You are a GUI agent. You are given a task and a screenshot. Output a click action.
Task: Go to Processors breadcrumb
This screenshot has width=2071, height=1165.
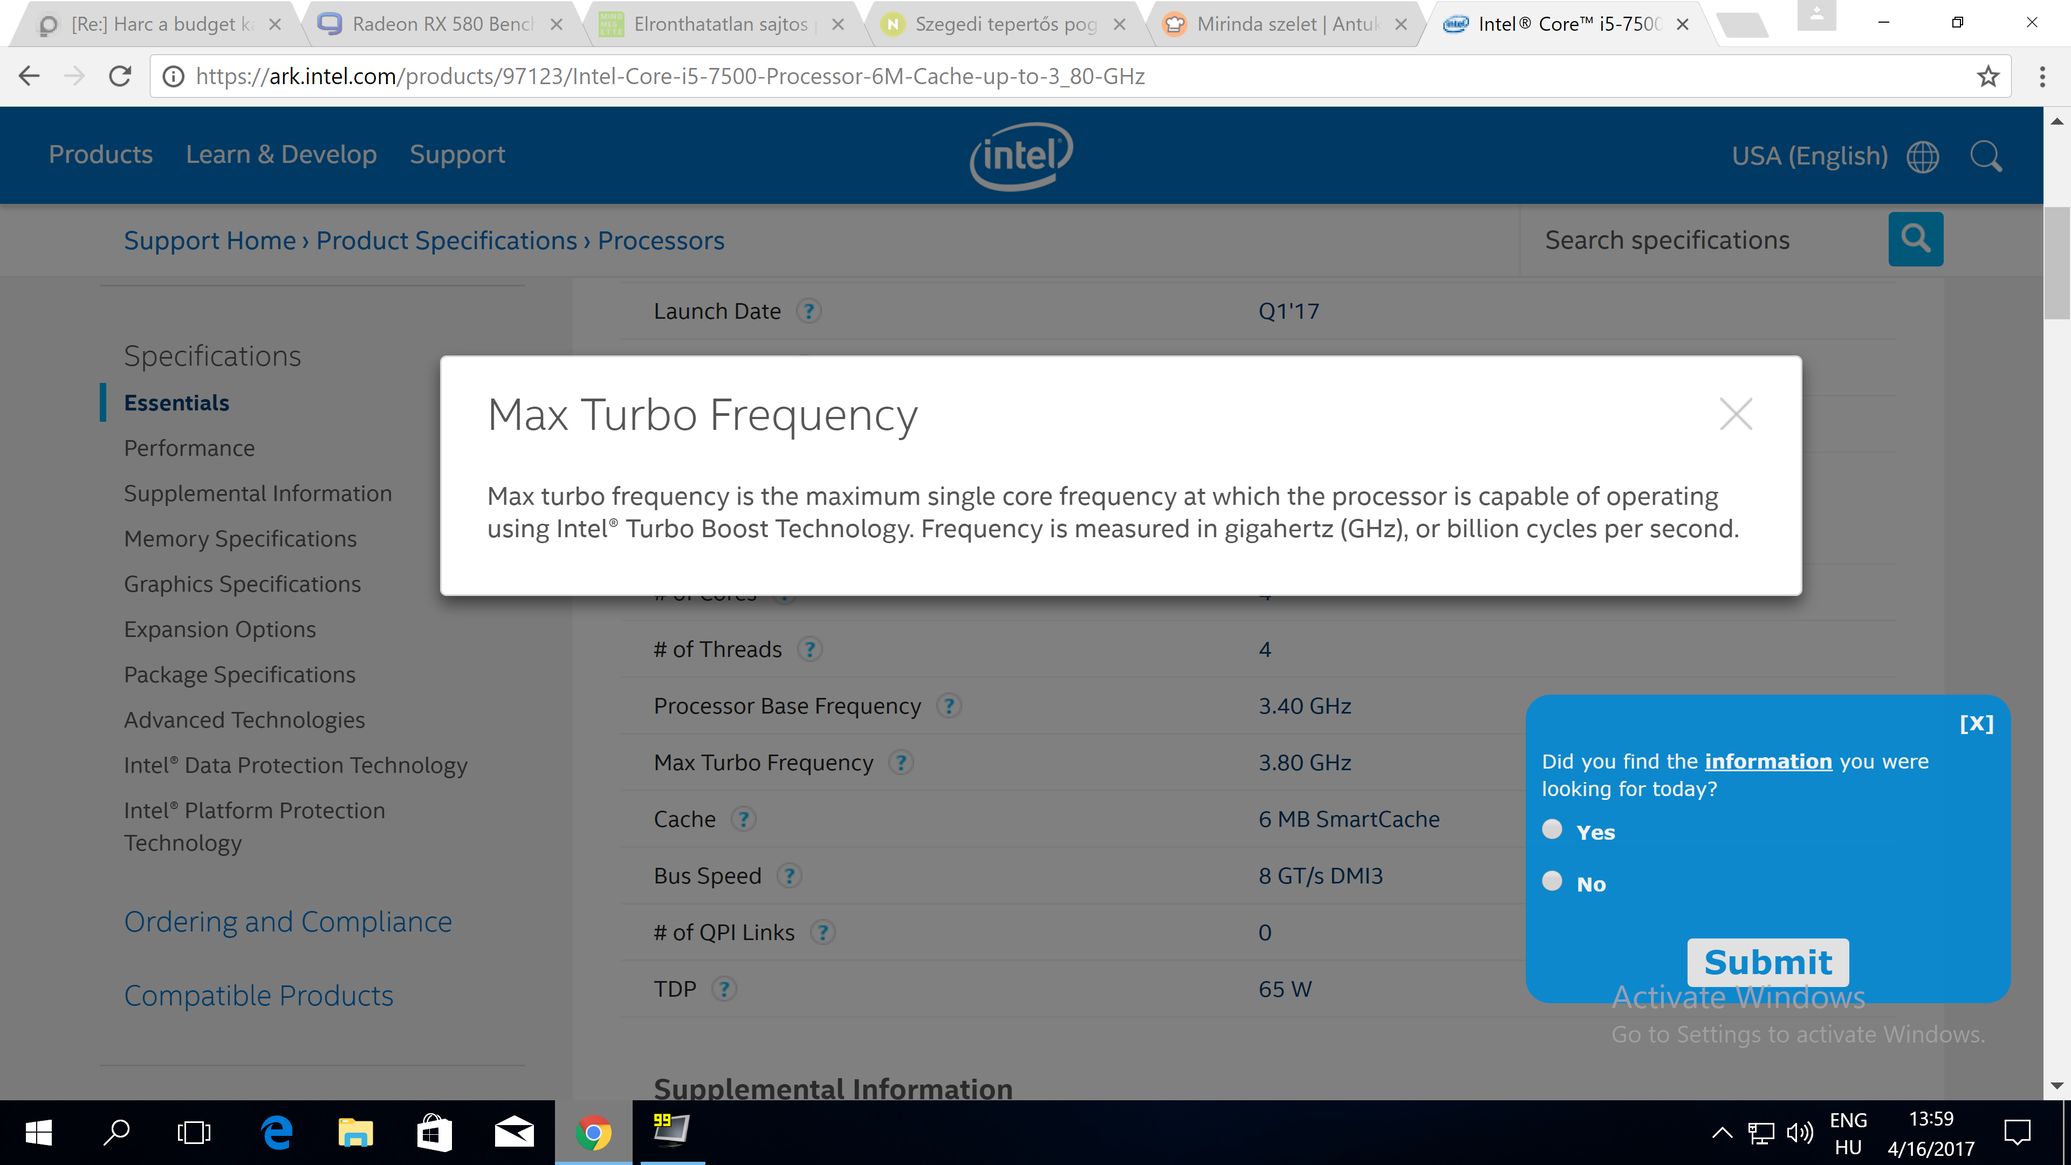pyautogui.click(x=661, y=241)
